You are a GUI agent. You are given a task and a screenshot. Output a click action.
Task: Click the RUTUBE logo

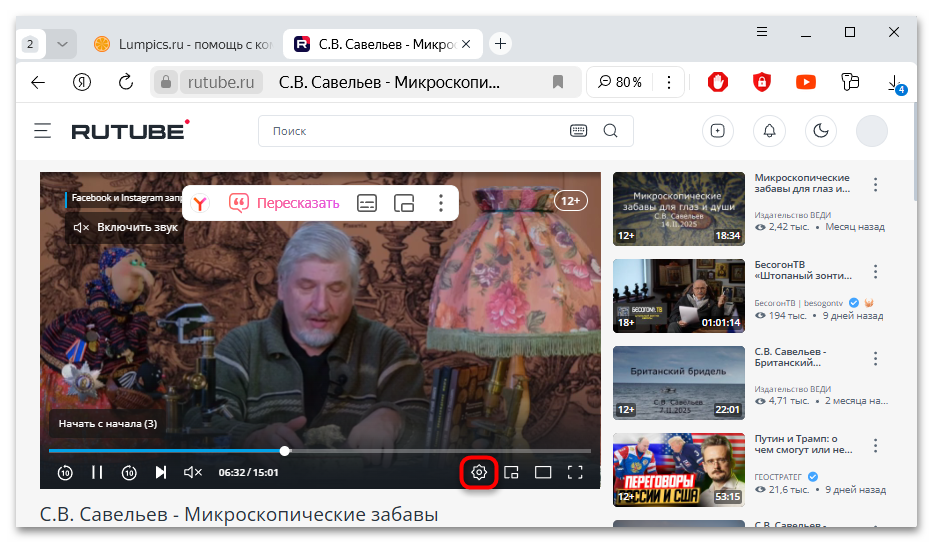coord(130,130)
